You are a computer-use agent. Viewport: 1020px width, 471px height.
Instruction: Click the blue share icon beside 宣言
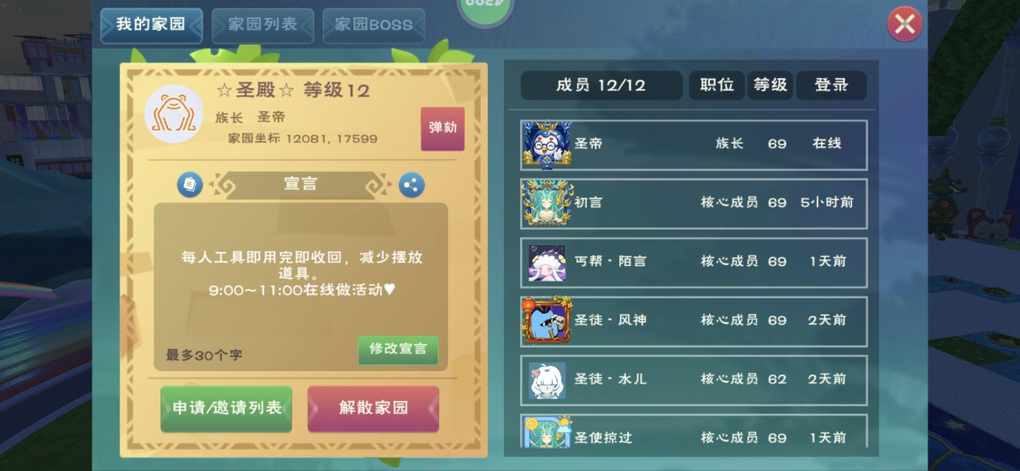click(411, 185)
